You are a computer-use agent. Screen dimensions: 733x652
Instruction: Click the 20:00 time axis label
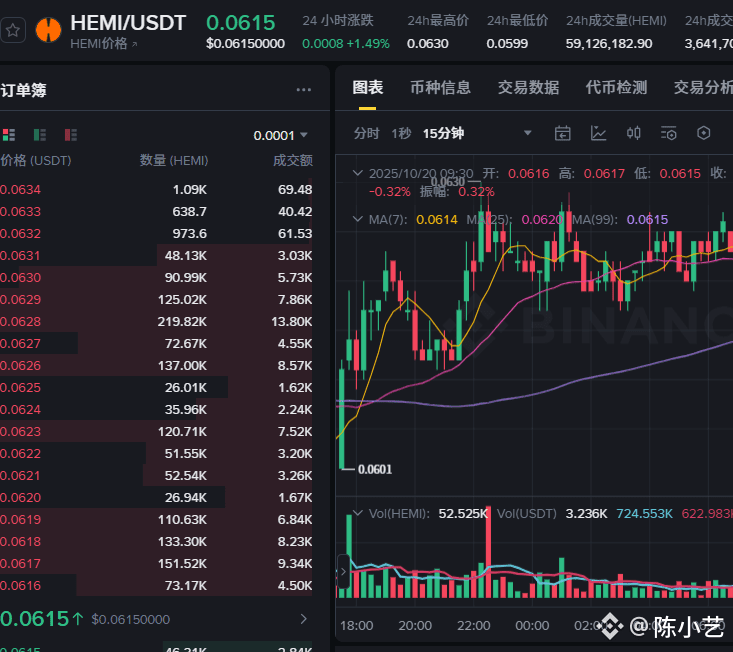[415, 625]
